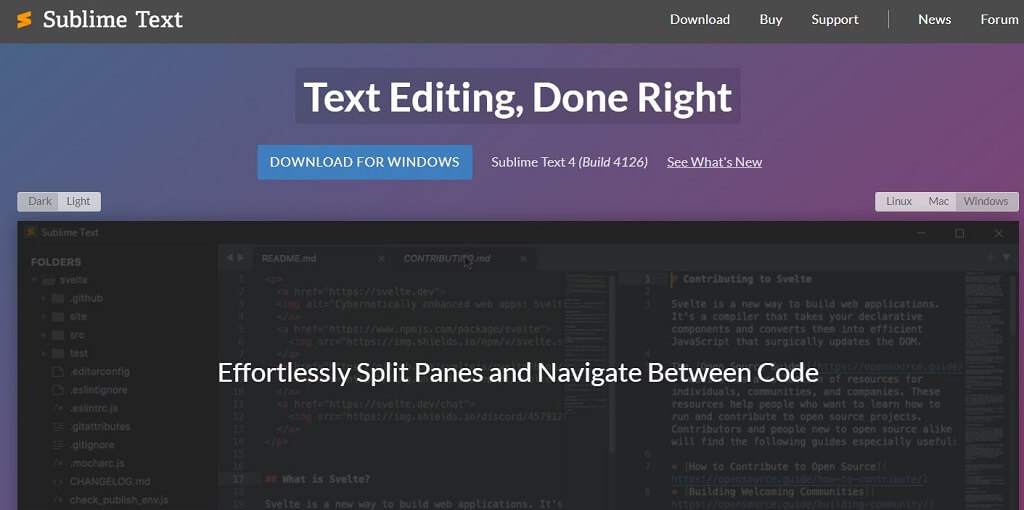The image size is (1024, 510).
Task: Click the What is Svelte? heading line
Action: pyautogui.click(x=317, y=479)
